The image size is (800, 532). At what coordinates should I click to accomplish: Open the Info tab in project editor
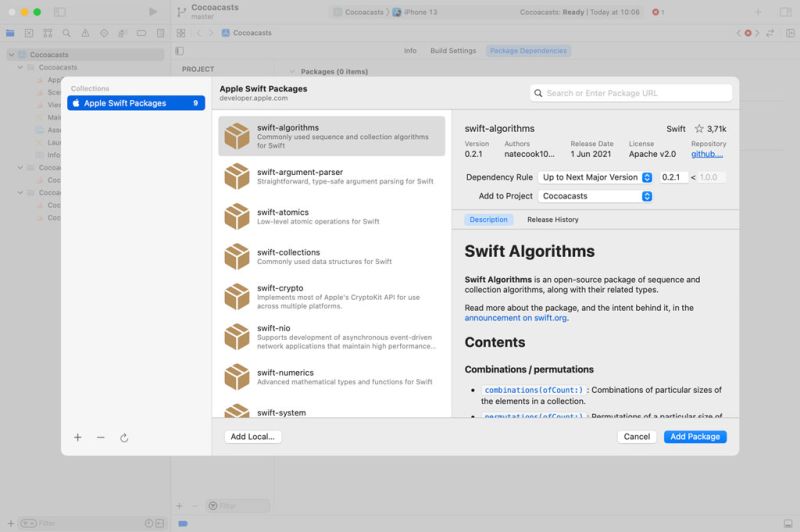410,50
